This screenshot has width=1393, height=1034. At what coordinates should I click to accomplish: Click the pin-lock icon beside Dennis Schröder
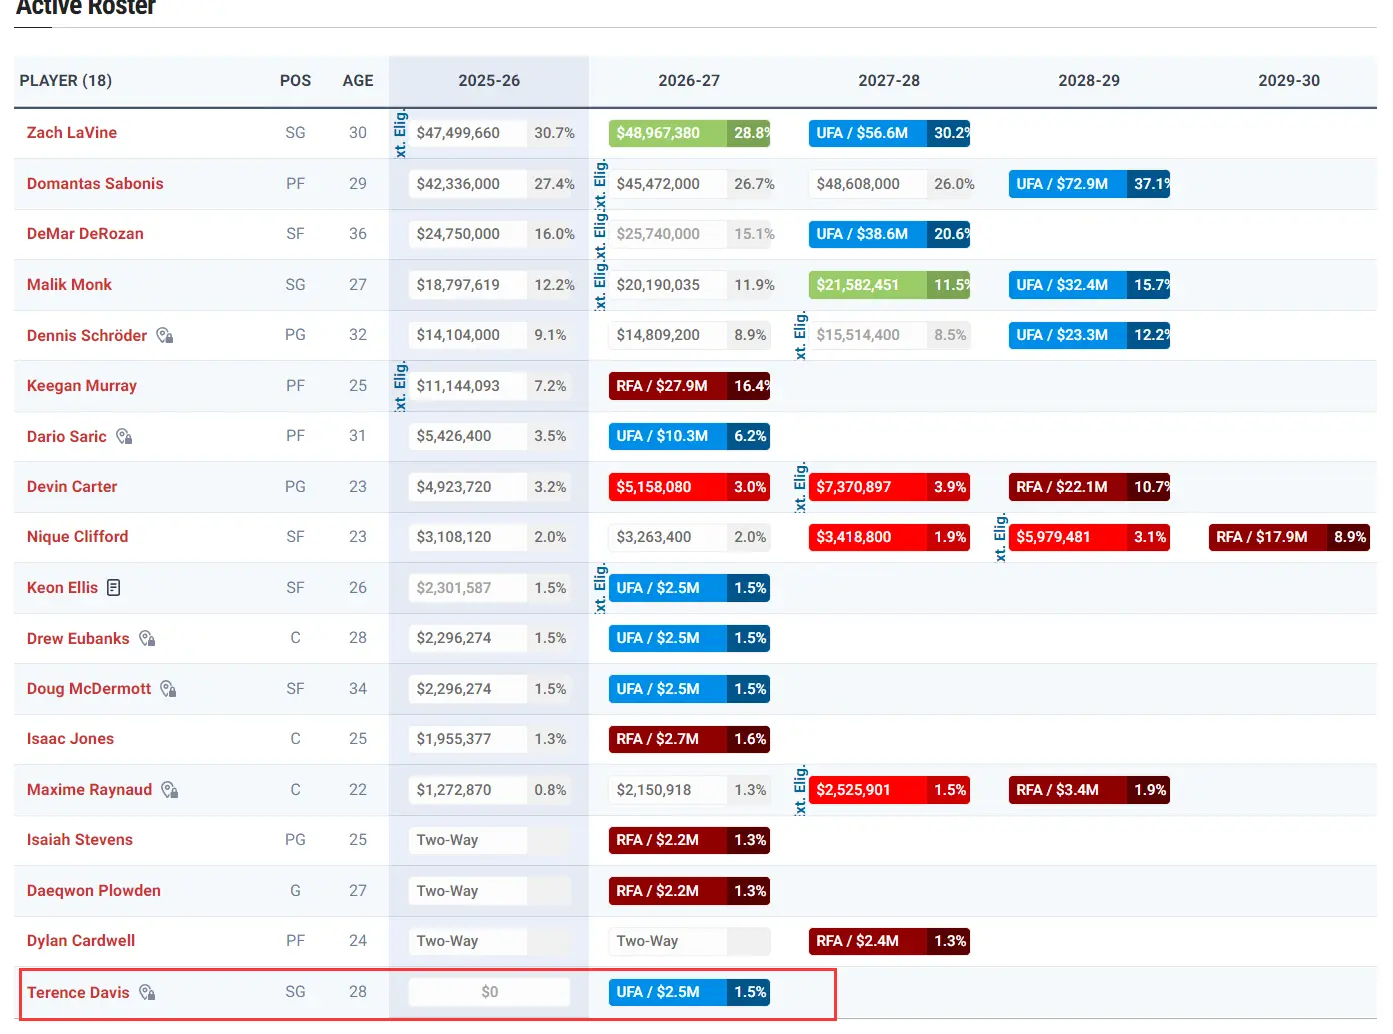click(x=165, y=336)
